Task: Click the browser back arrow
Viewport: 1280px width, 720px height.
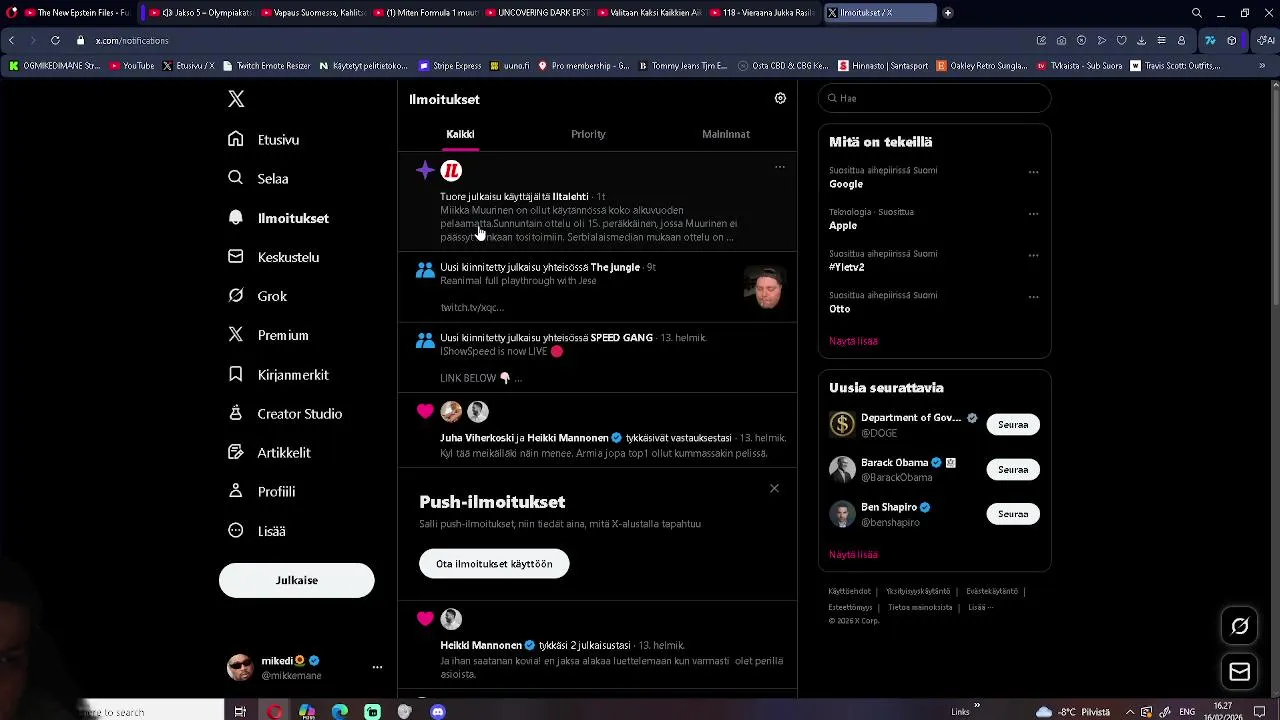Action: tap(11, 40)
